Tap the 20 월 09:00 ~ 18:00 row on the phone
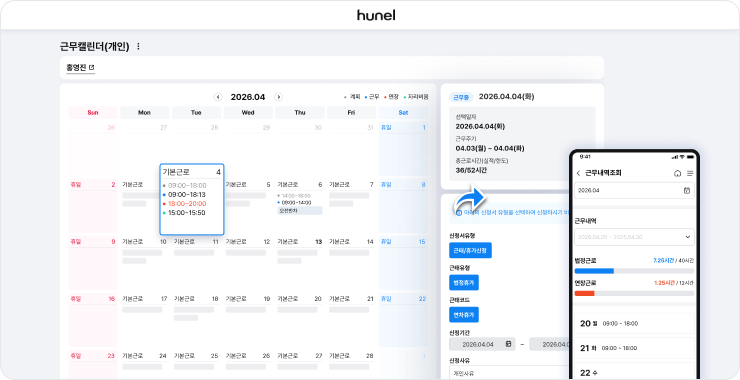 [634, 324]
